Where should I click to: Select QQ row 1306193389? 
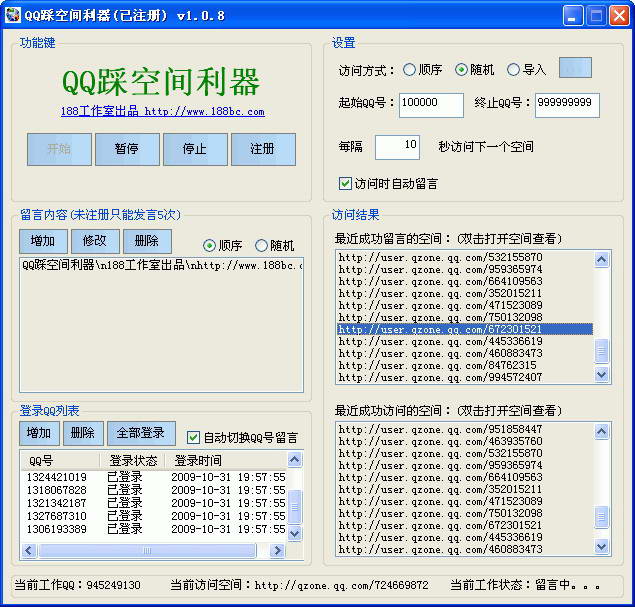click(154, 529)
